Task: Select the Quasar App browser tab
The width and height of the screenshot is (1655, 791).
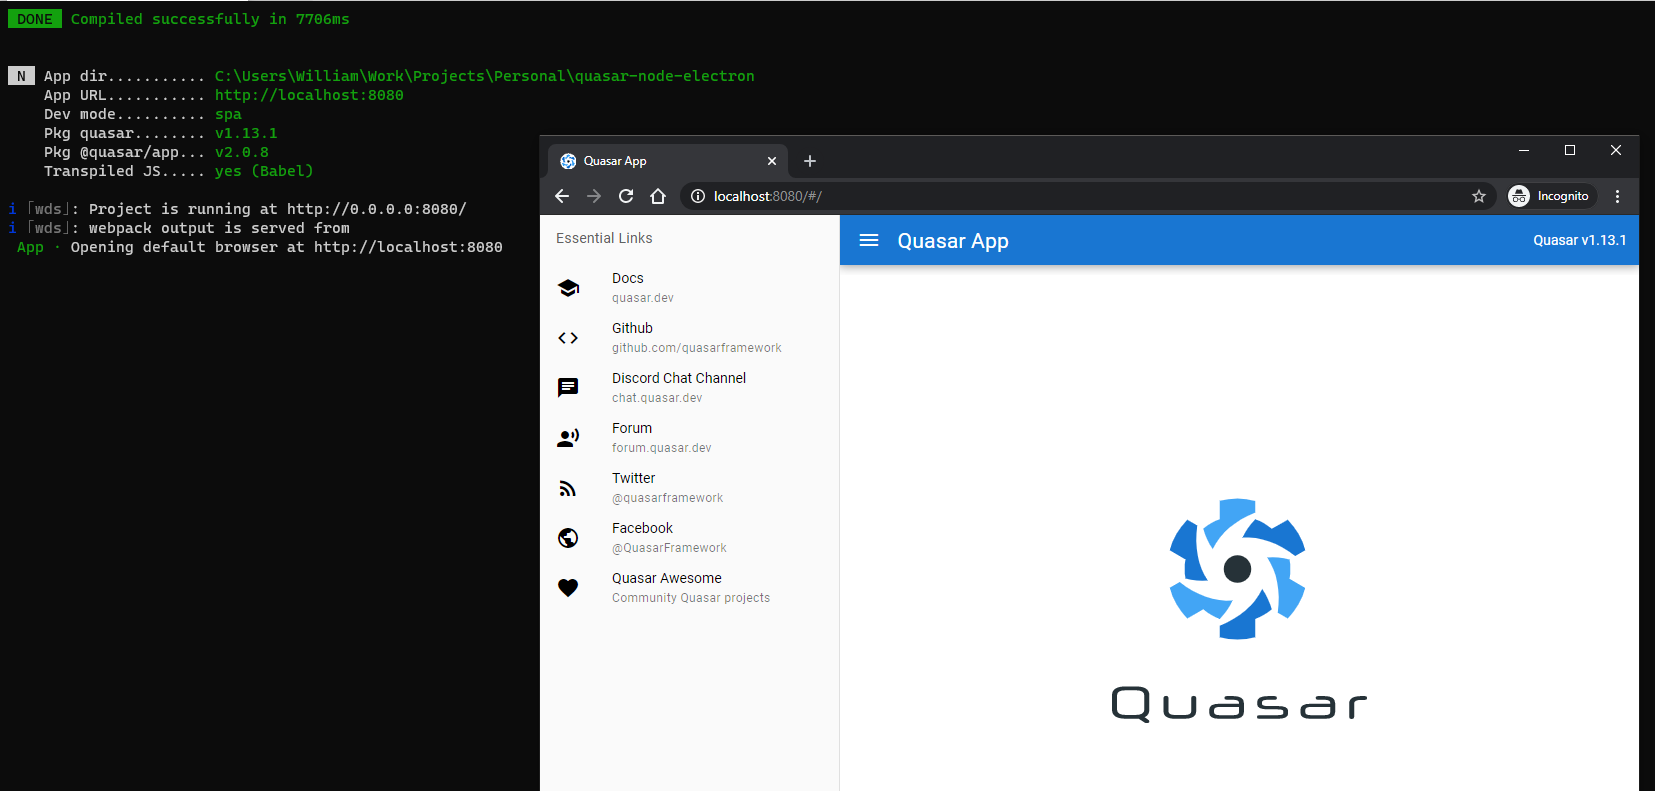Action: point(668,161)
